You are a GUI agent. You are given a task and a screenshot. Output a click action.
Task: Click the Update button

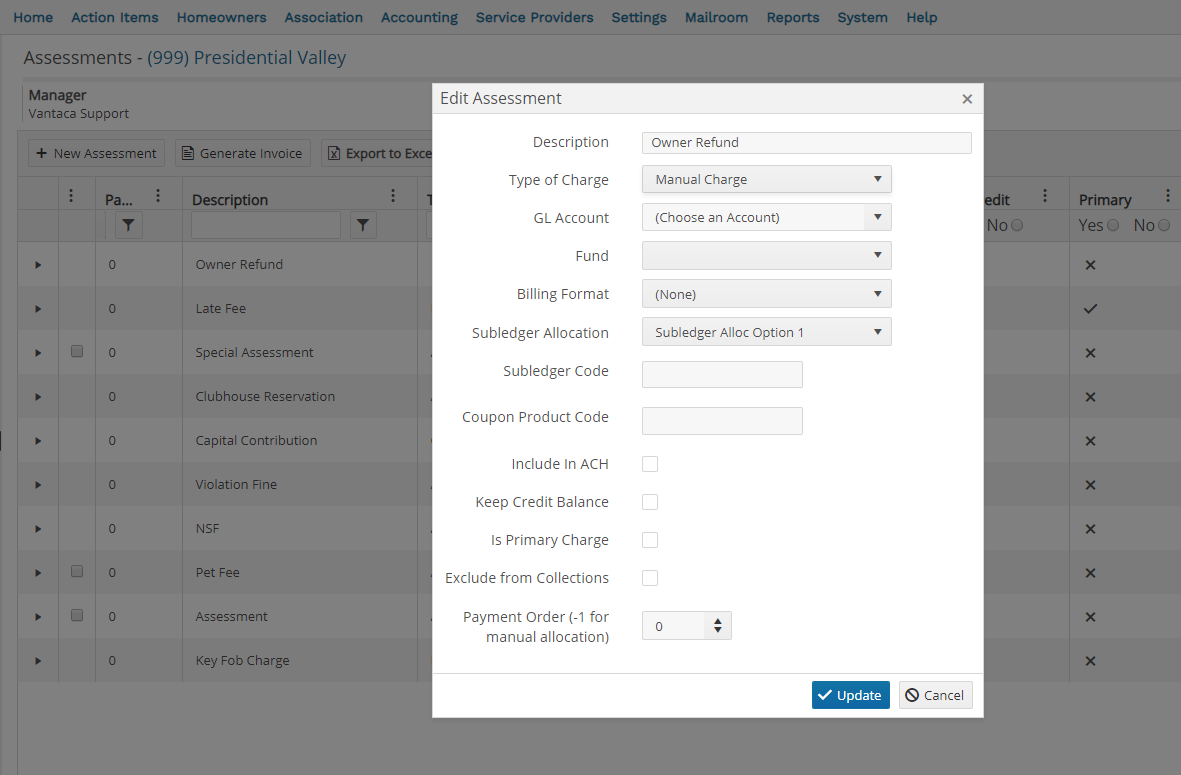pyautogui.click(x=850, y=695)
